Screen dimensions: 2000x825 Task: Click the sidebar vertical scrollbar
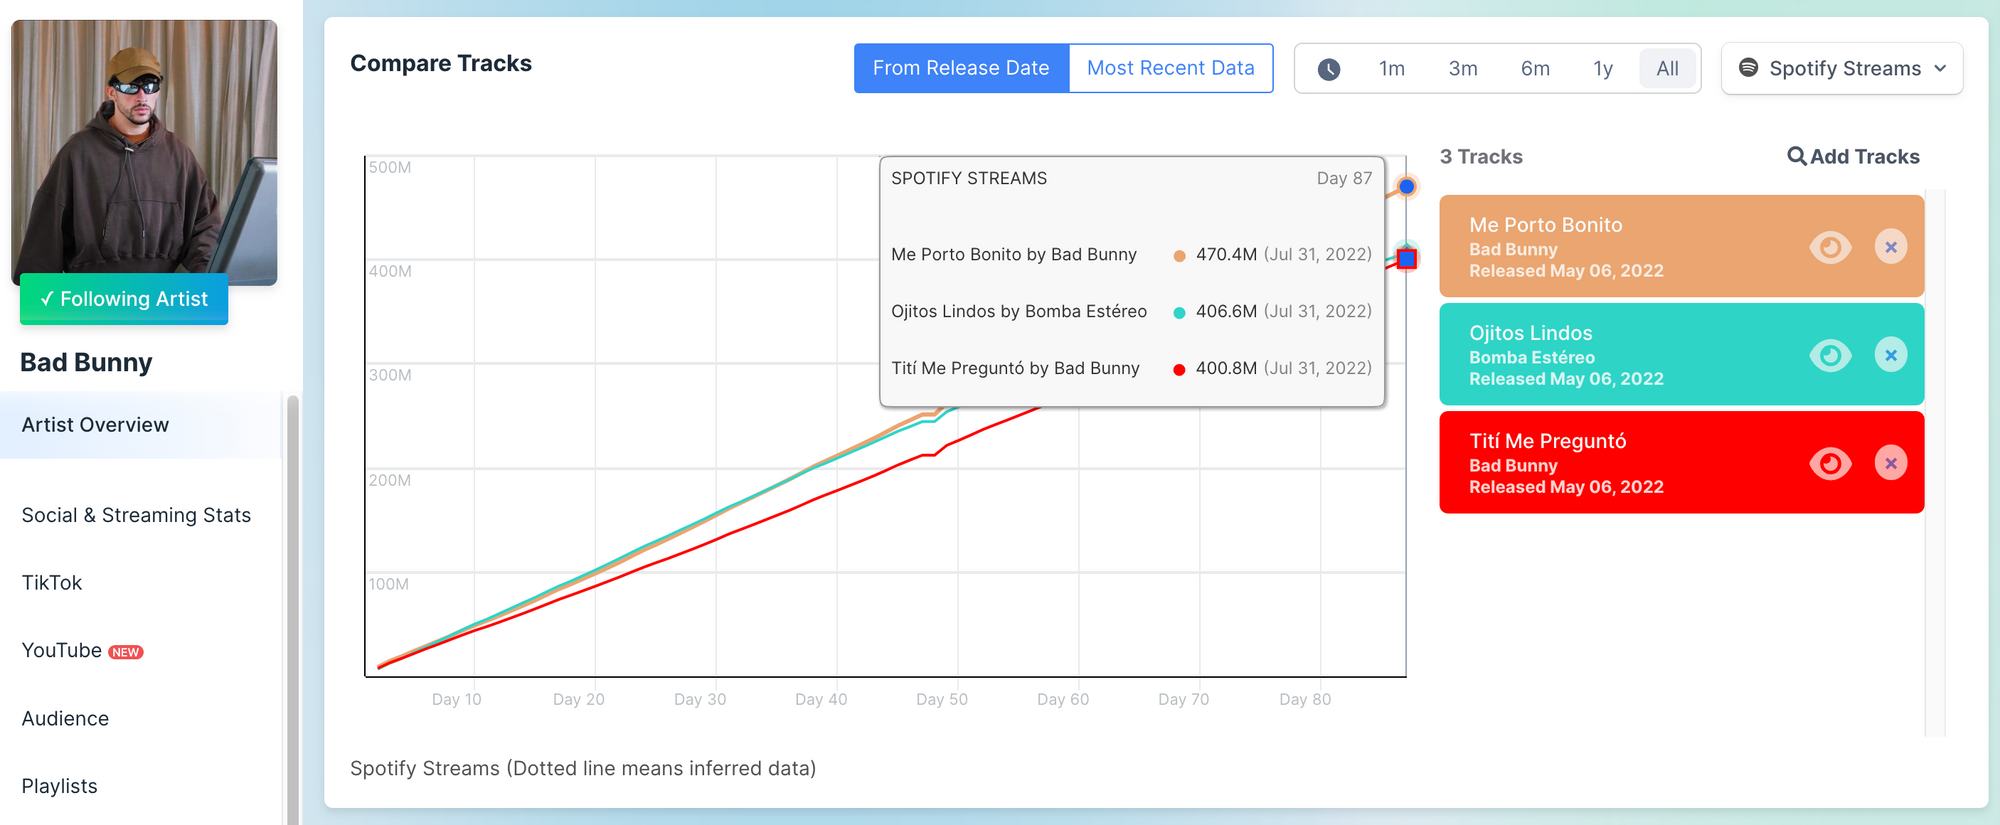(293, 610)
